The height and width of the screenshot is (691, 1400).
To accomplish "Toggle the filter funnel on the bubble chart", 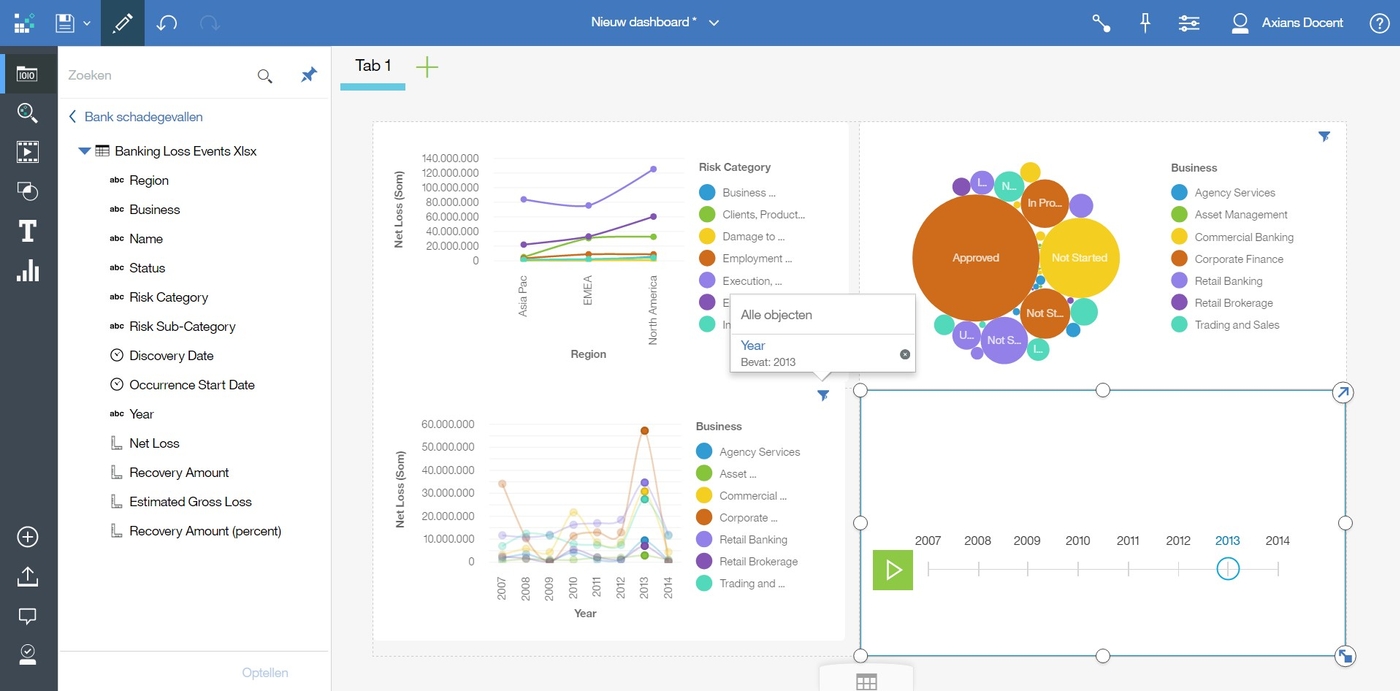I will coord(1324,136).
